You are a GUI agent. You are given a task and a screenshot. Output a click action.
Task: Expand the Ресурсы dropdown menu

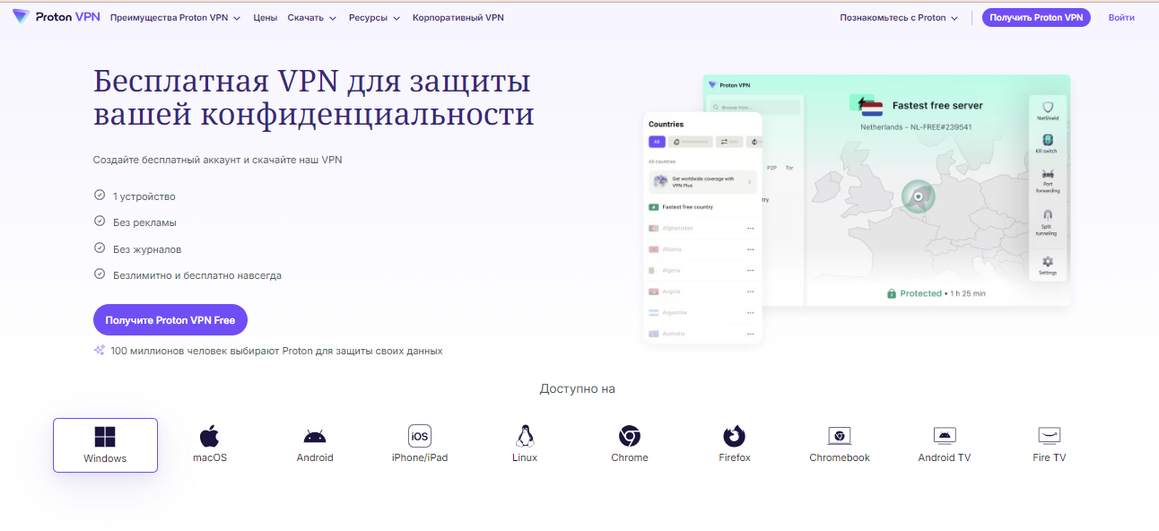375,18
